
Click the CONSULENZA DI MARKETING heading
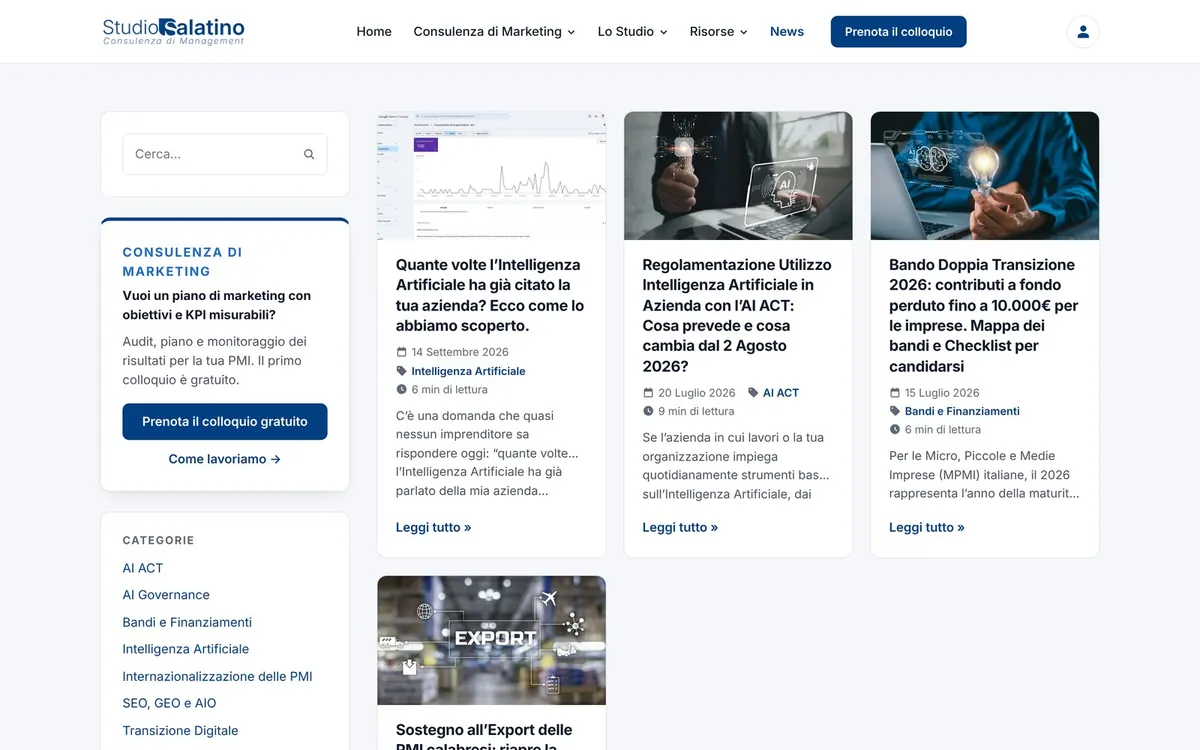click(183, 262)
